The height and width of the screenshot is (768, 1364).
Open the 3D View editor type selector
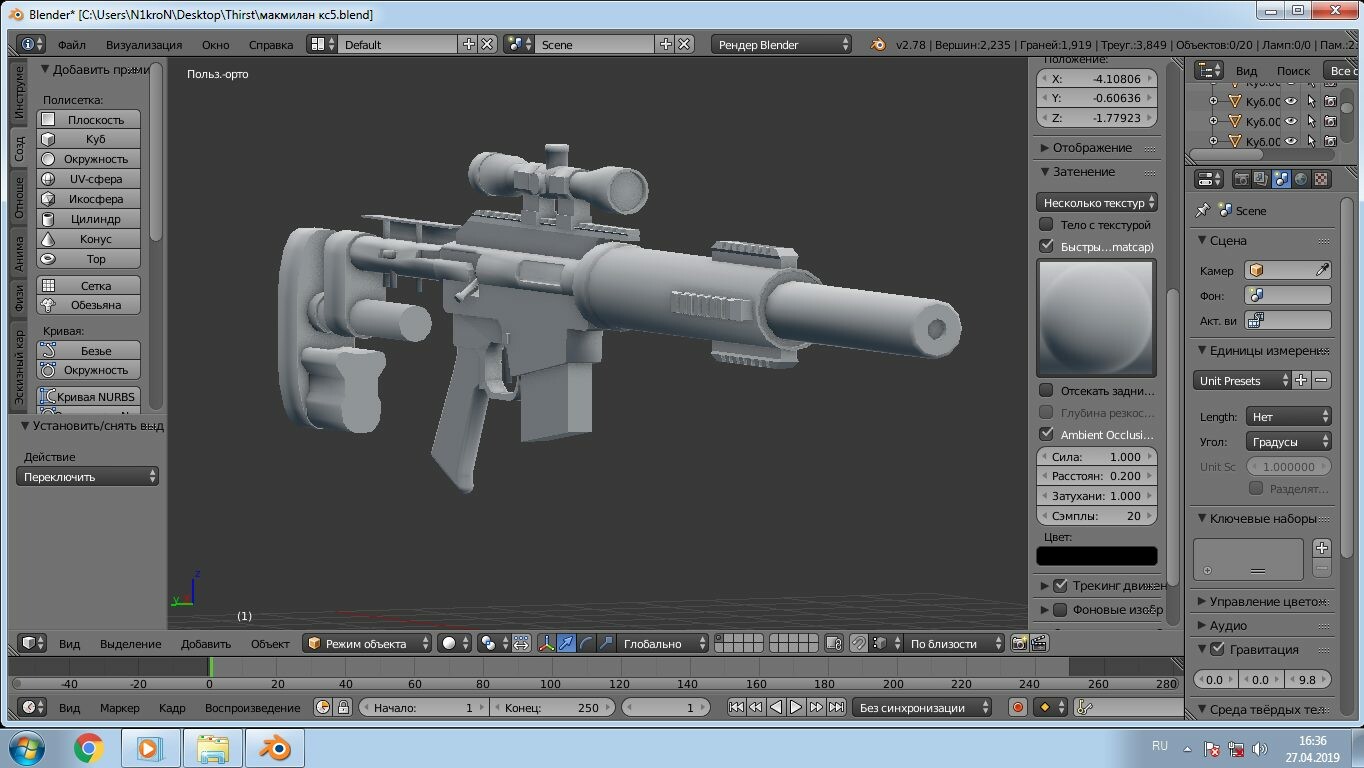[x=32, y=643]
